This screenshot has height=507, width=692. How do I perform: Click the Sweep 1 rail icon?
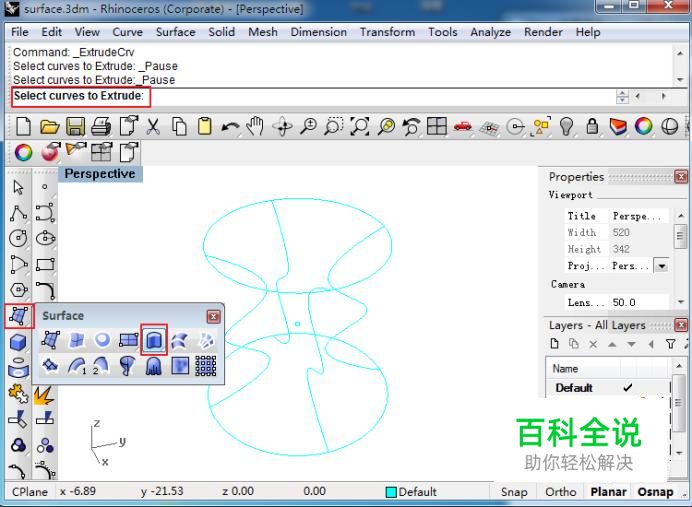77,366
